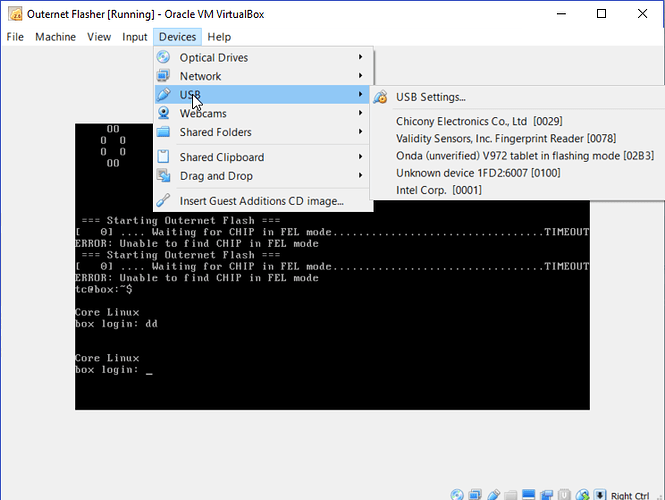Close the open Devices menu
Screen dimensions: 665x500
click(x=177, y=37)
